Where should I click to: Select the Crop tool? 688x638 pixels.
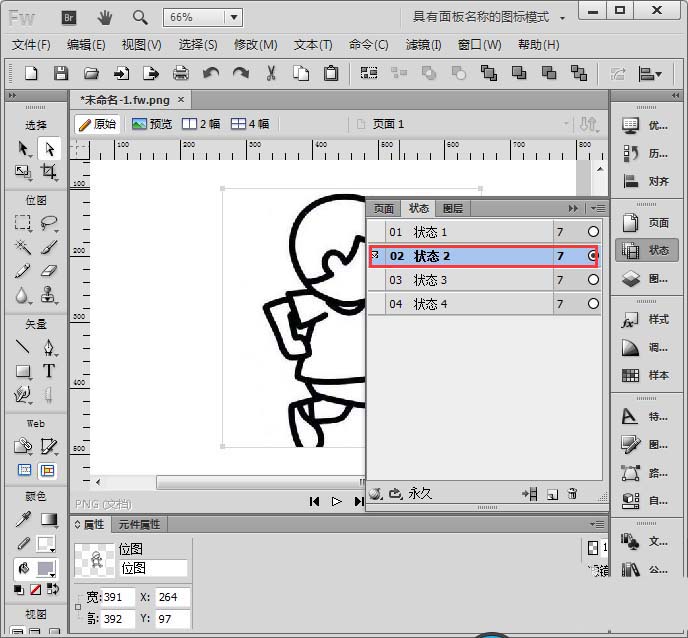[x=49, y=172]
